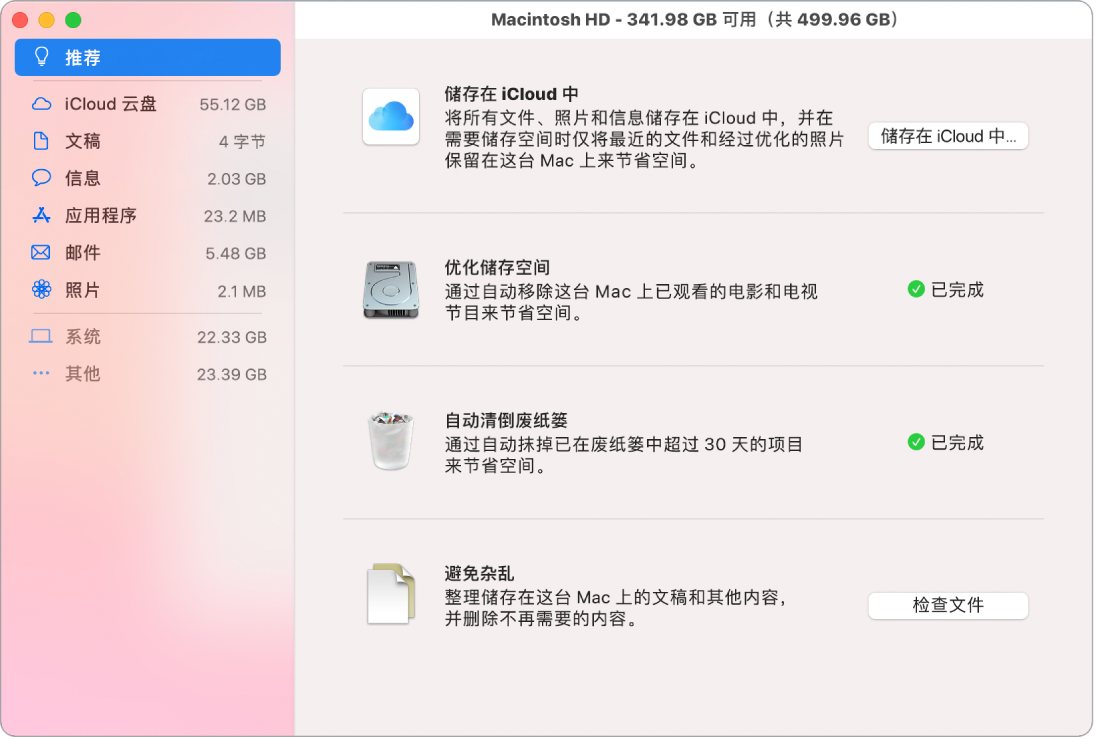Click the yellow minimize window button
This screenshot has width=1096, height=739.
tap(47, 20)
